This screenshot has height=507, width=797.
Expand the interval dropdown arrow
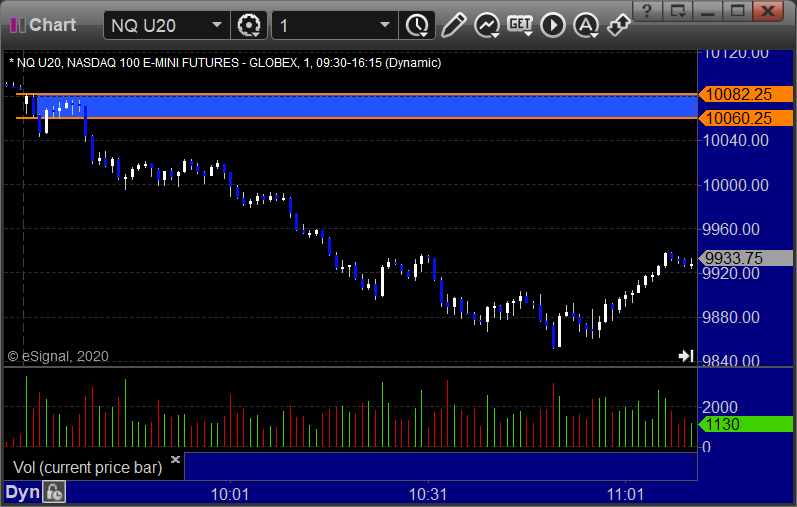tap(385, 25)
